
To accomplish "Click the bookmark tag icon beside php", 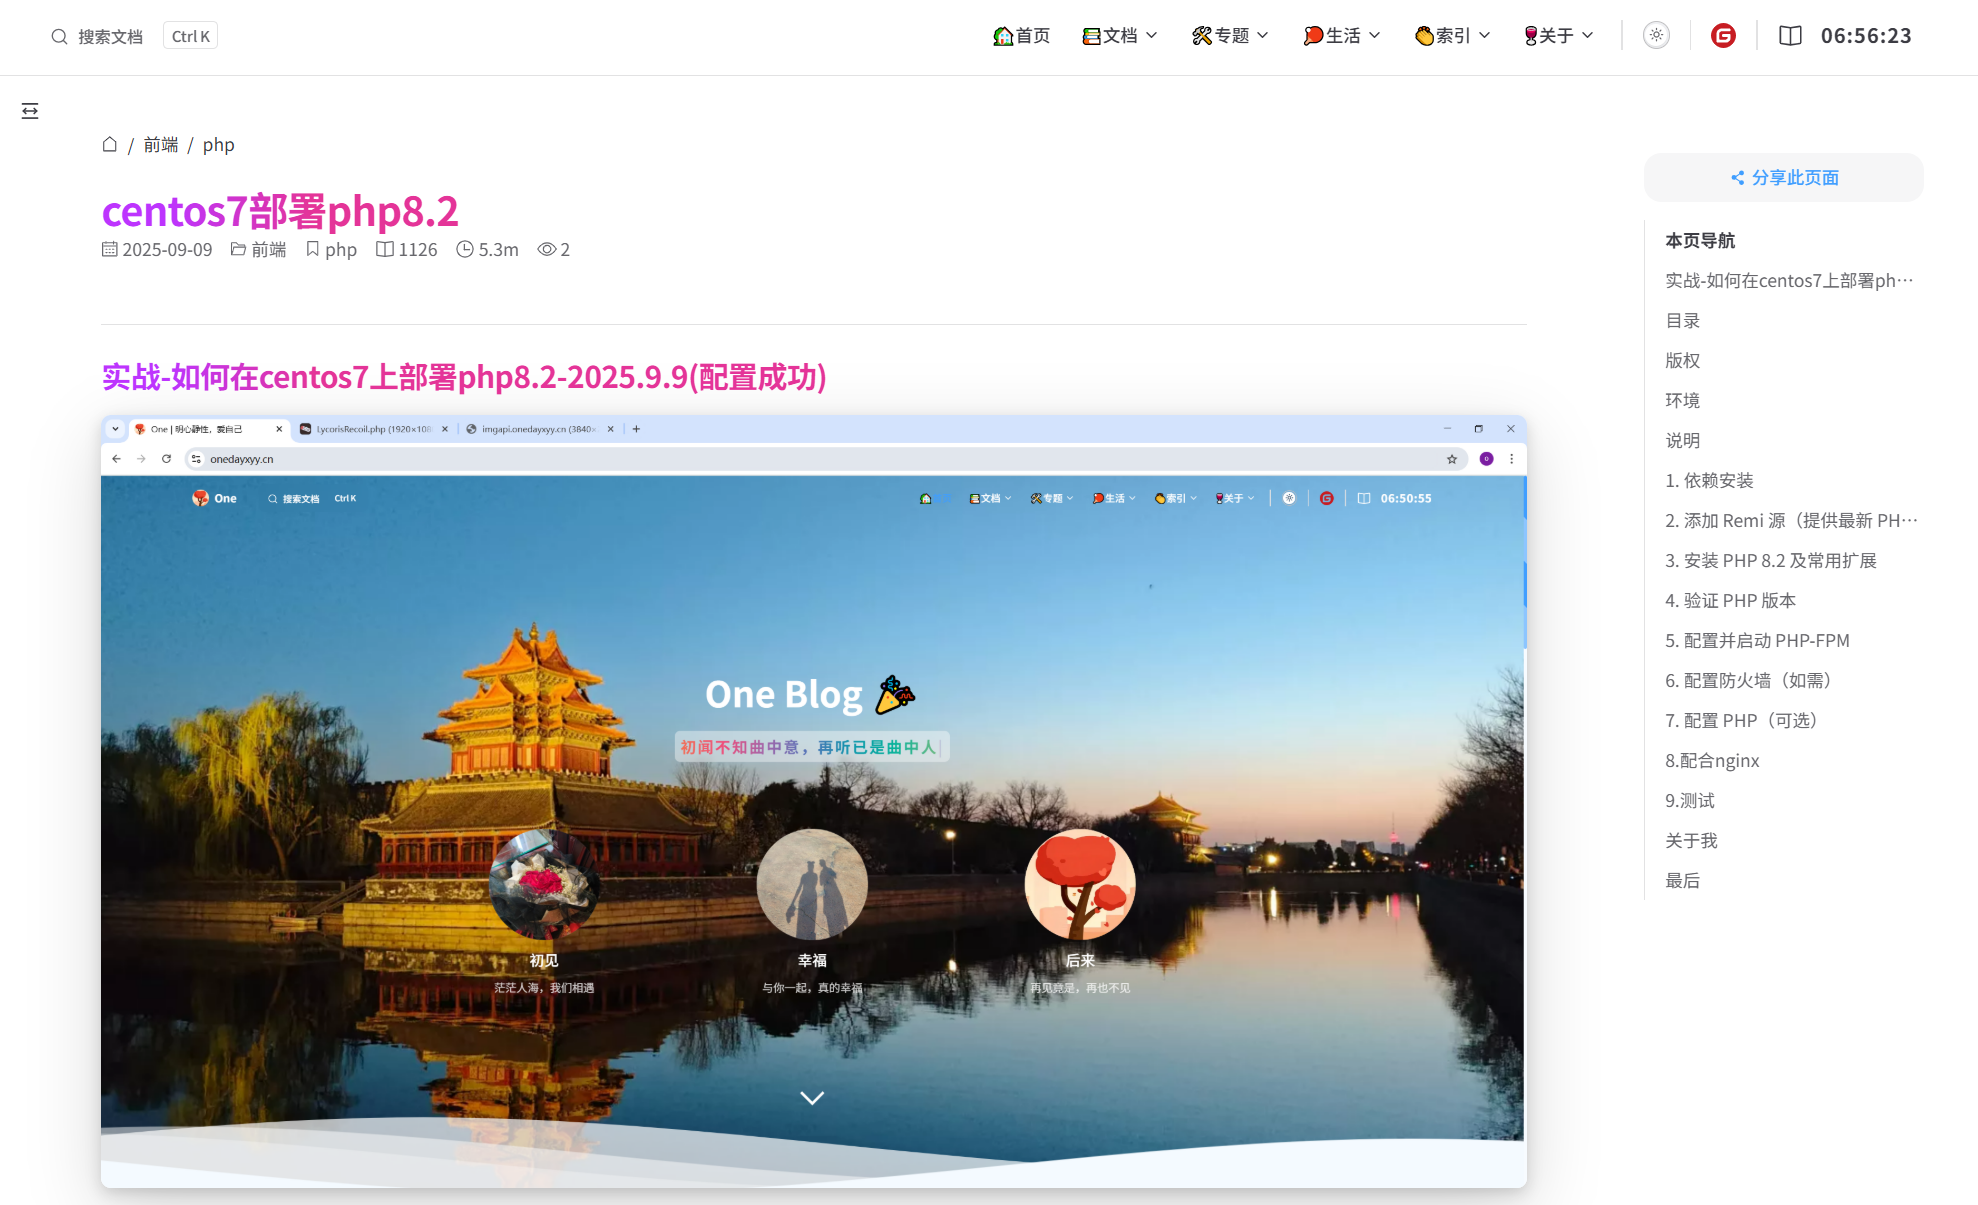I will point(313,249).
